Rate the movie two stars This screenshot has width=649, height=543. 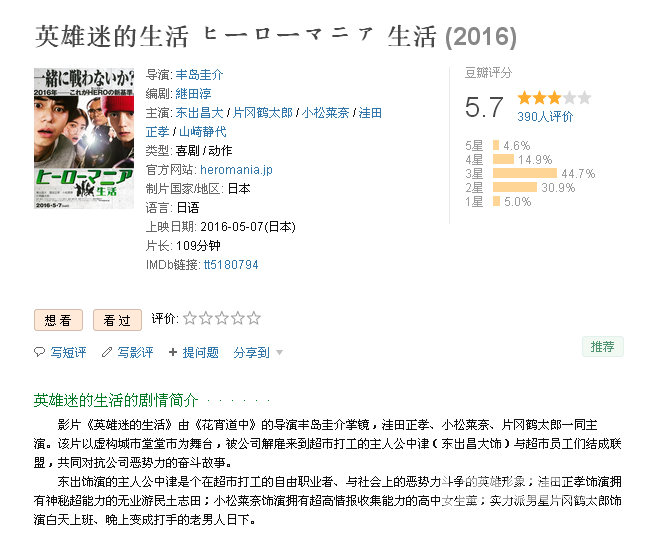(x=206, y=318)
